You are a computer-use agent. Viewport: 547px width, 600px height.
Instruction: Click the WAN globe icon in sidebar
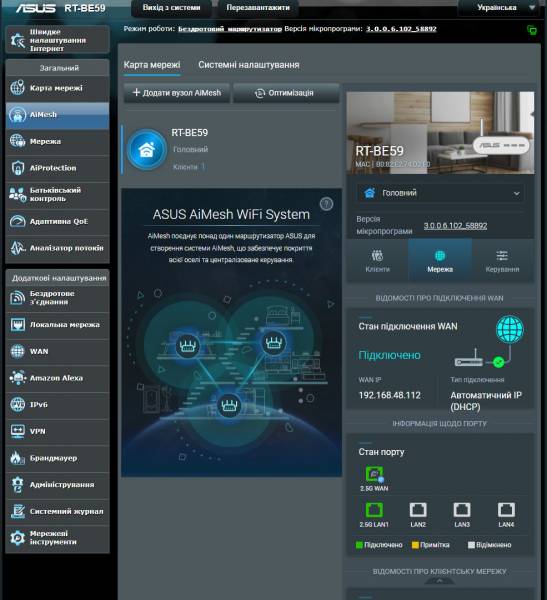(17, 351)
